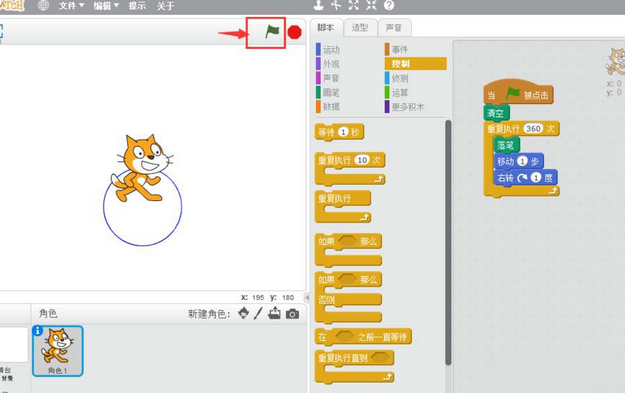Click the 1 value in 等待 block

(x=343, y=132)
